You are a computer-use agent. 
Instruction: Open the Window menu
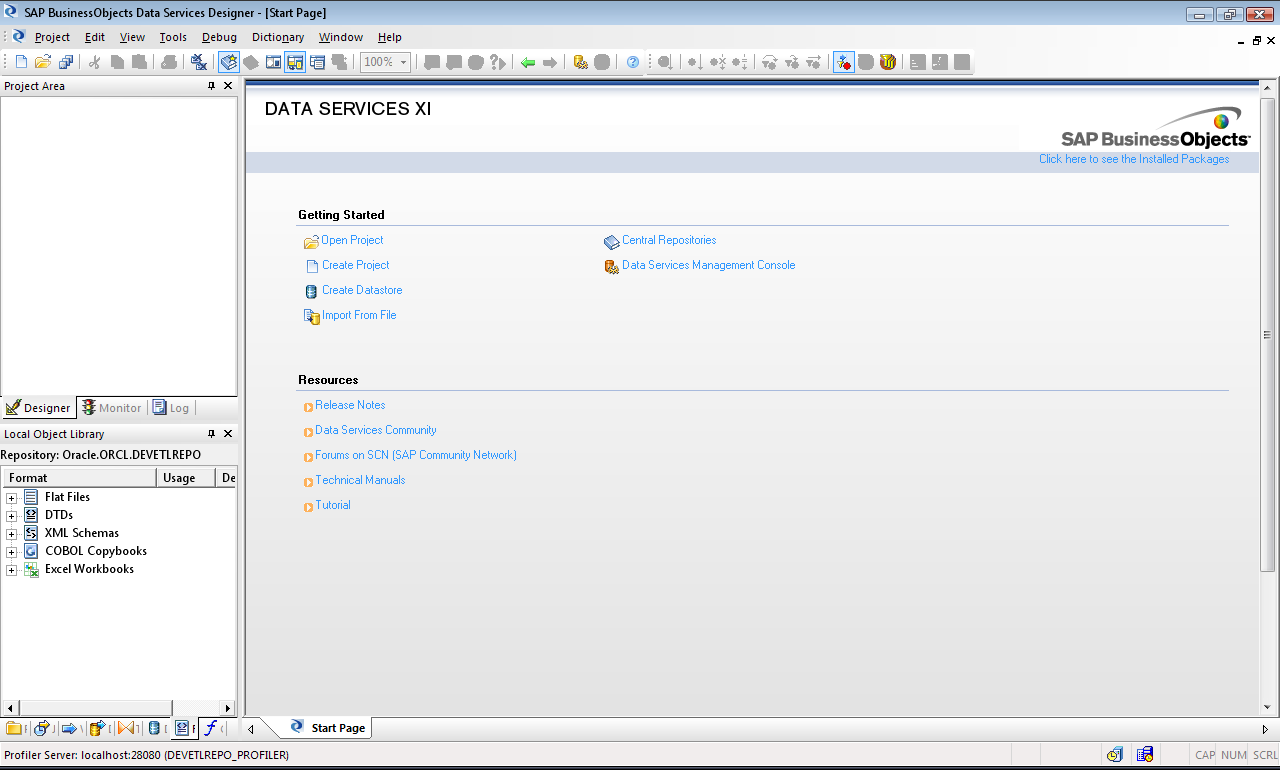(x=341, y=37)
